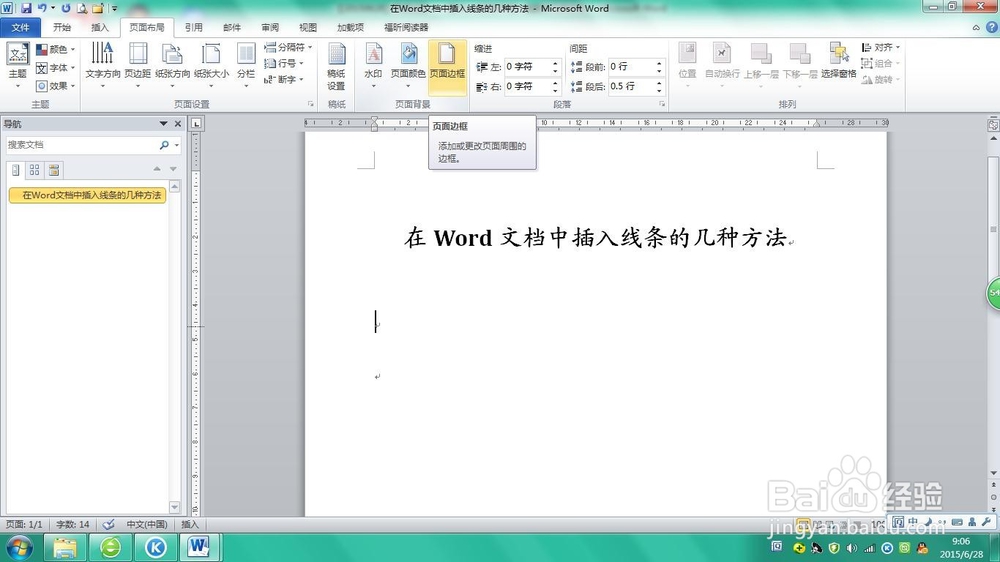Select heading 在Word文档中插入线条的几种方法 in navigation
Screen dimensions: 1000x562
point(87,195)
